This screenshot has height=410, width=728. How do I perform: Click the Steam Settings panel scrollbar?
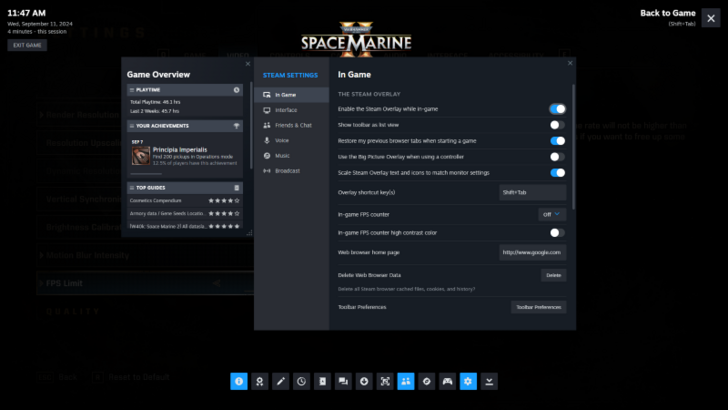point(574,146)
